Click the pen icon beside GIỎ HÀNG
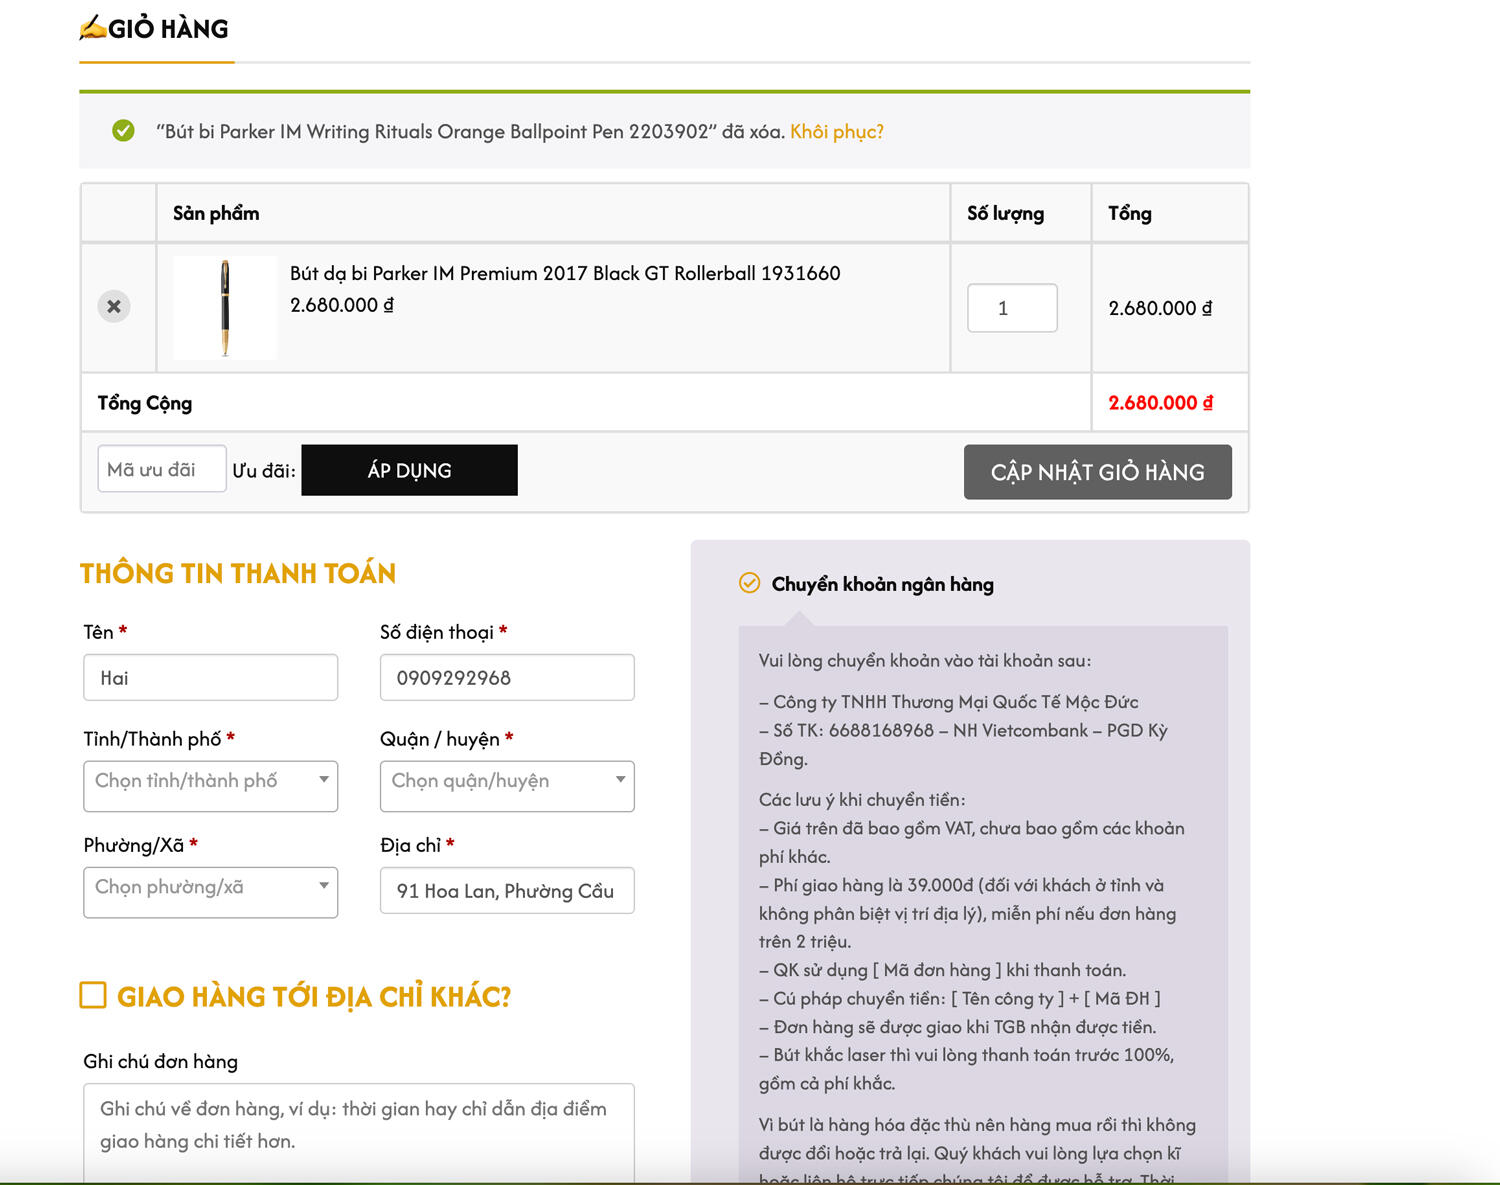Image resolution: width=1500 pixels, height=1185 pixels. [x=93, y=28]
